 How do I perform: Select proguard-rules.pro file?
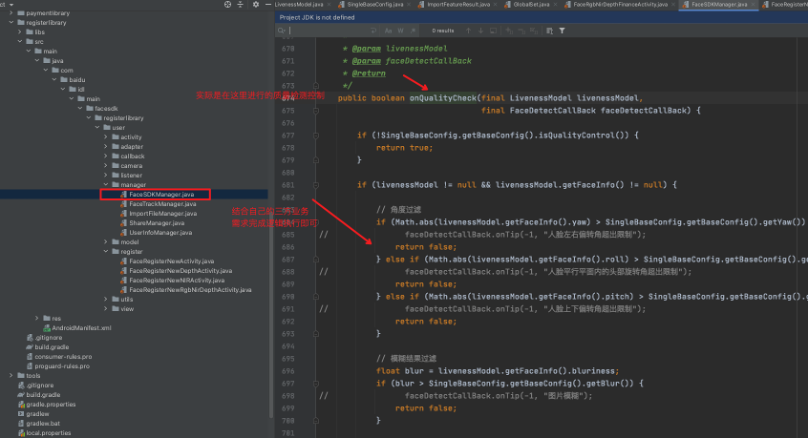58,366
